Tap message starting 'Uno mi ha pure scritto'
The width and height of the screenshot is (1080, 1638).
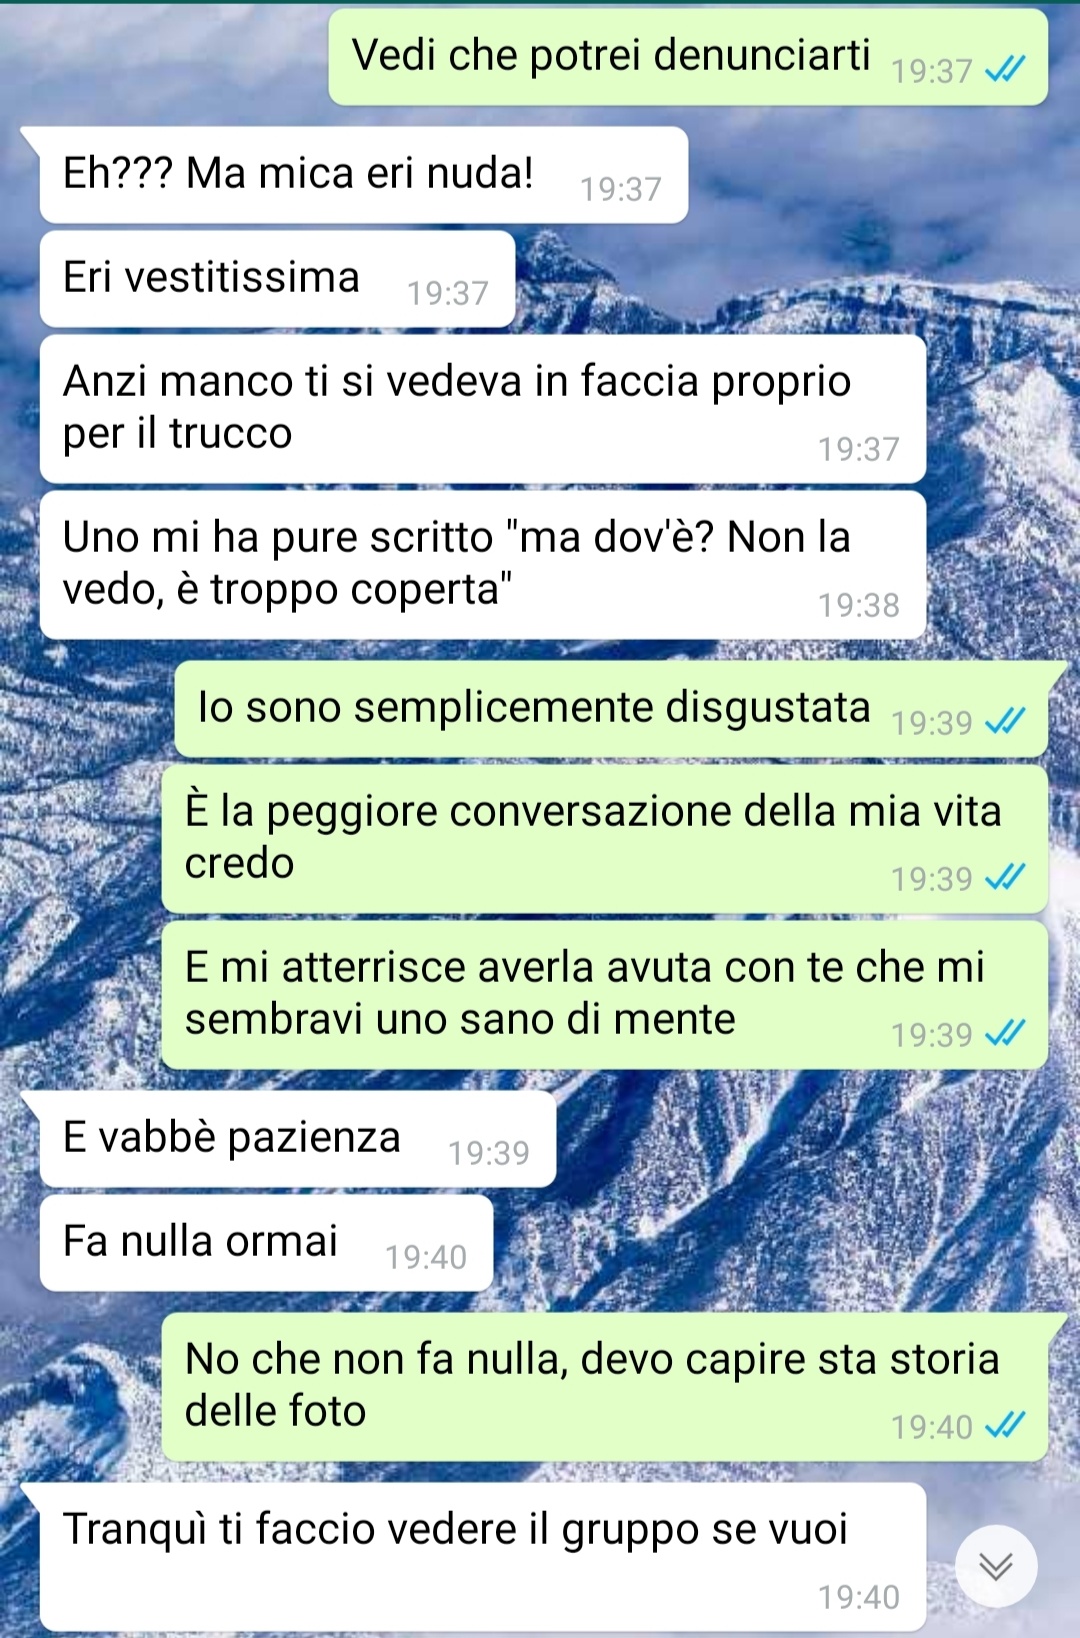tap(482, 565)
